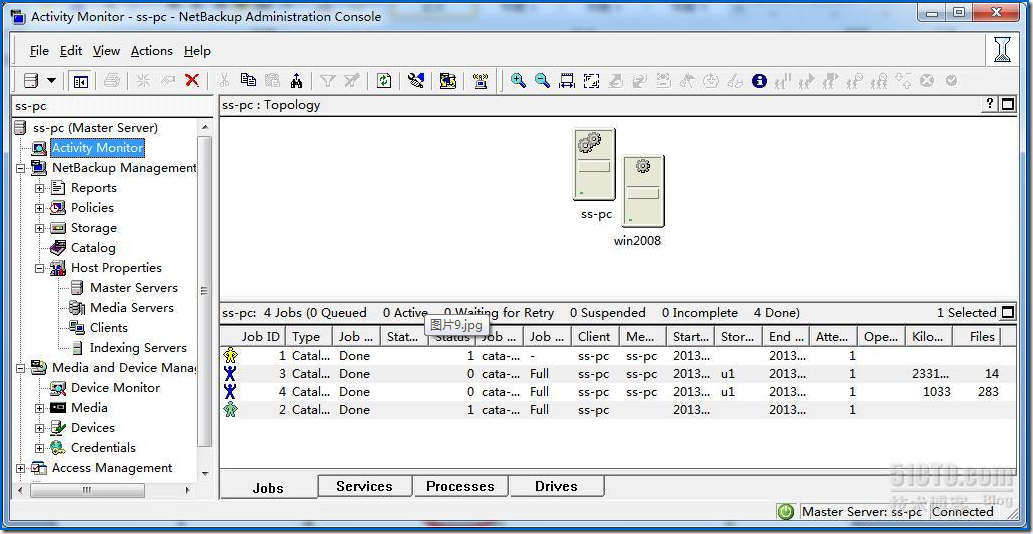This screenshot has width=1033, height=534.
Task: Click the printer icon in the toolbar
Action: pyautogui.click(x=112, y=81)
